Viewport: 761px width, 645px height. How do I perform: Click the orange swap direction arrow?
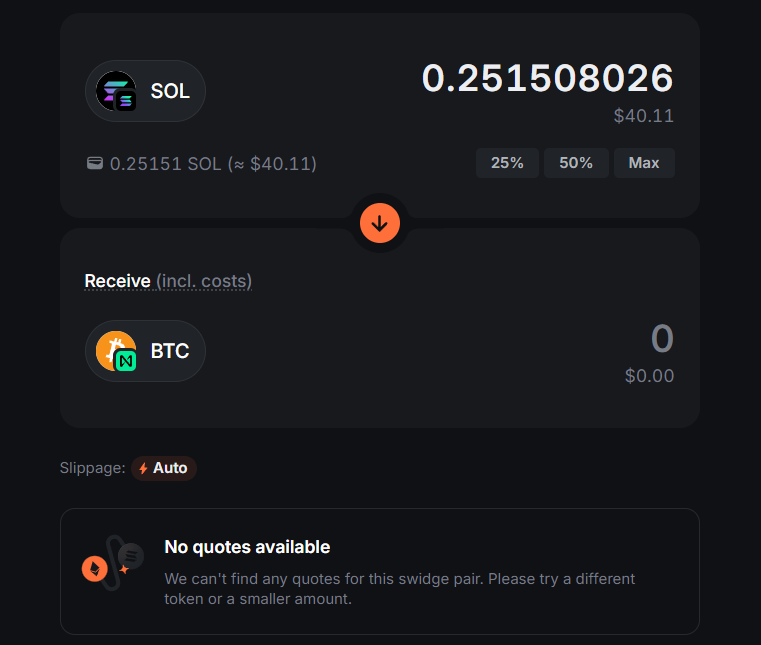point(380,223)
